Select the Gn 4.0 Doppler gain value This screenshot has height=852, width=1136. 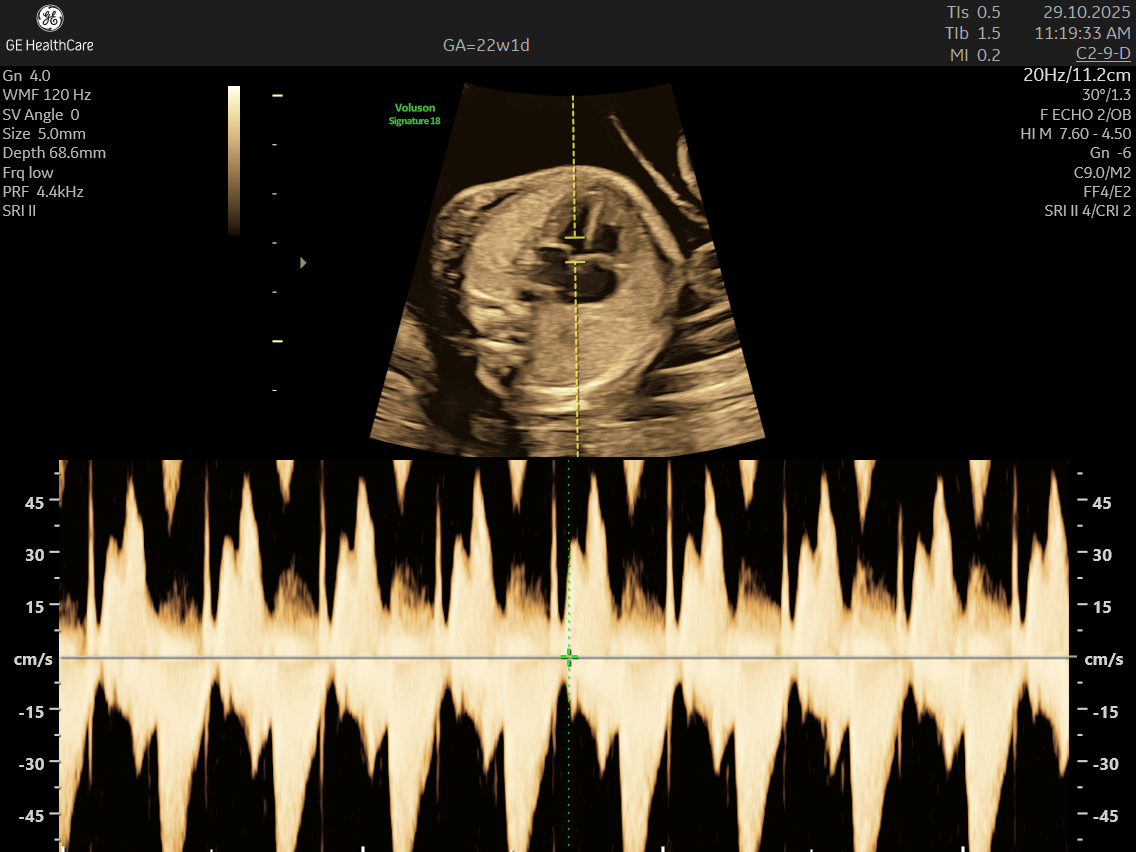click(x=27, y=76)
